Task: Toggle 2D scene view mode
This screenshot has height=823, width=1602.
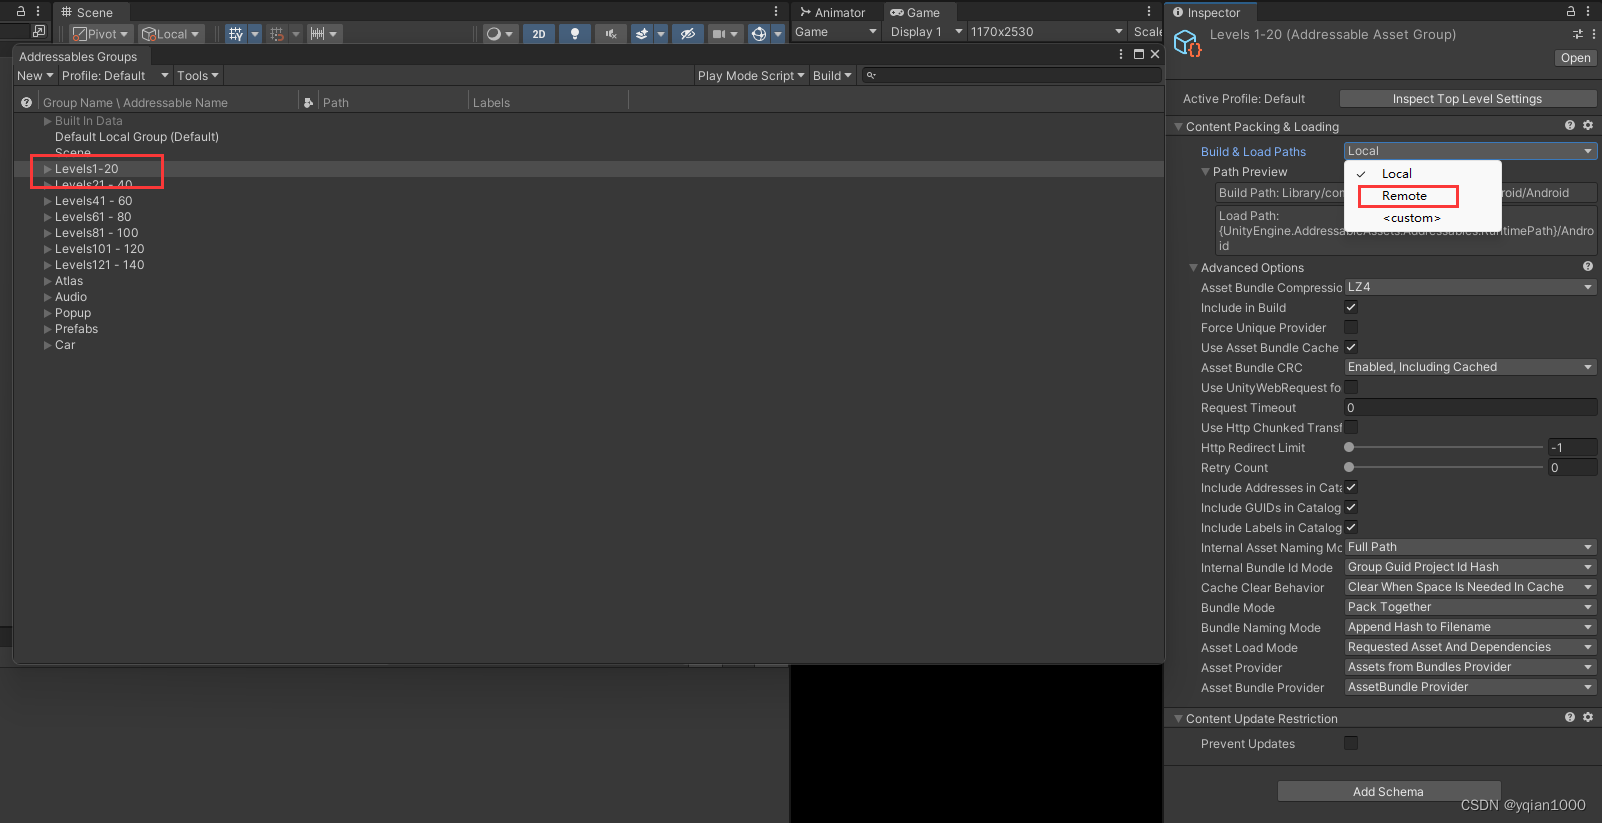Action: [539, 34]
